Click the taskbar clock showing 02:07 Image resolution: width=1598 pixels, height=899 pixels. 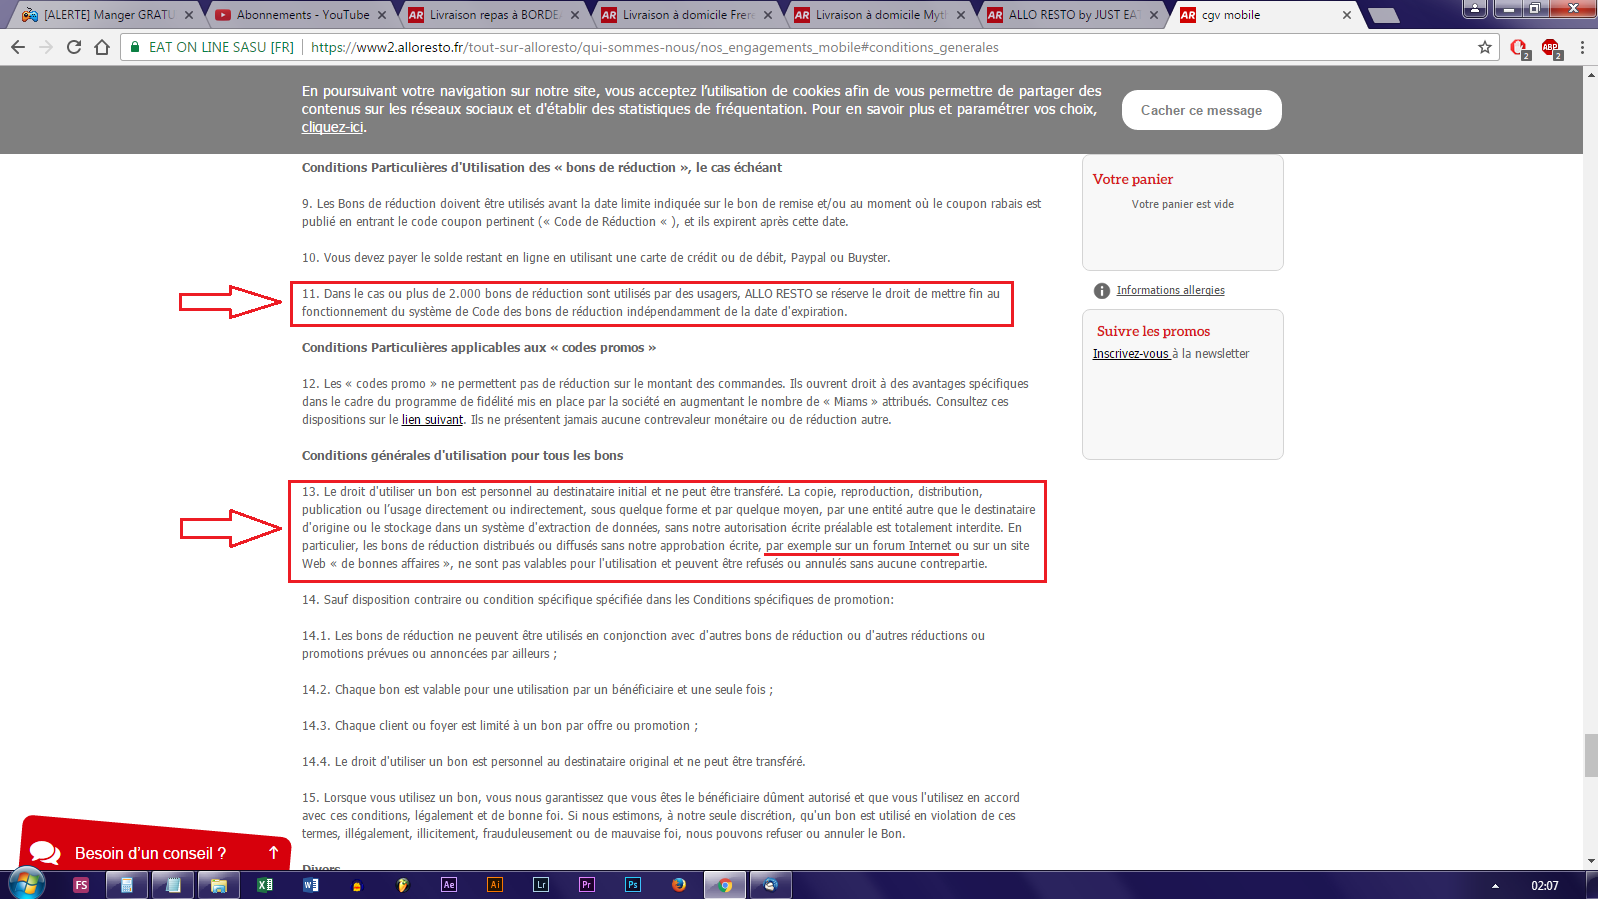(x=1544, y=886)
